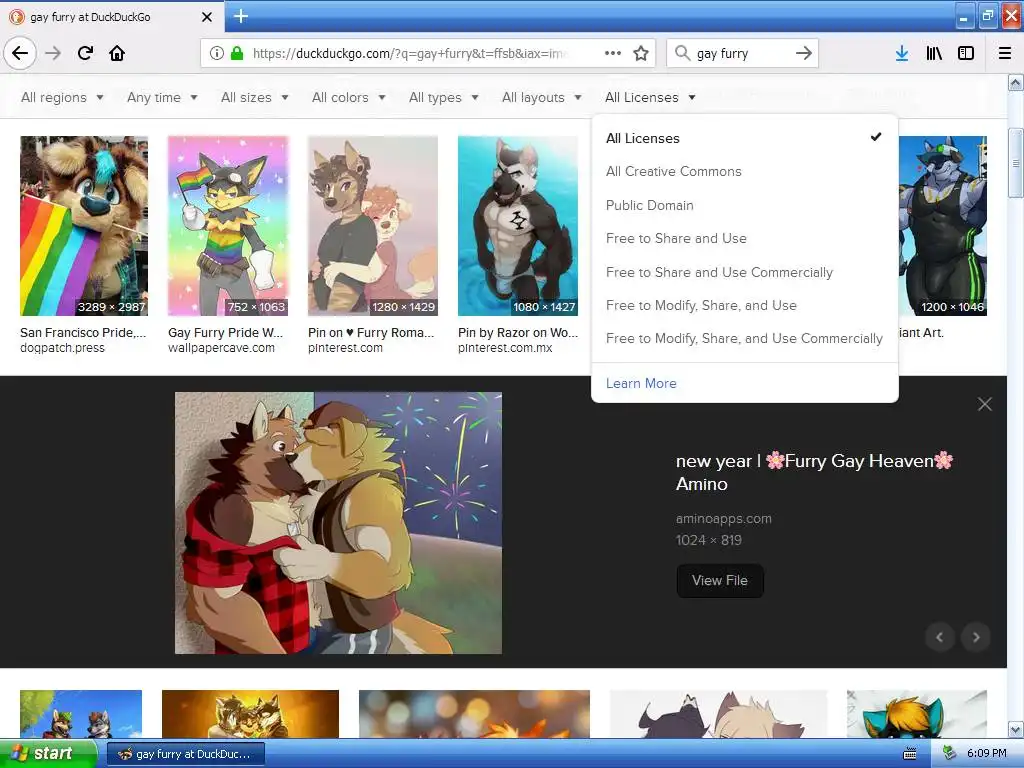The width and height of the screenshot is (1024, 768).
Task: Open the aminoapps.com source link
Action: [x=724, y=519]
